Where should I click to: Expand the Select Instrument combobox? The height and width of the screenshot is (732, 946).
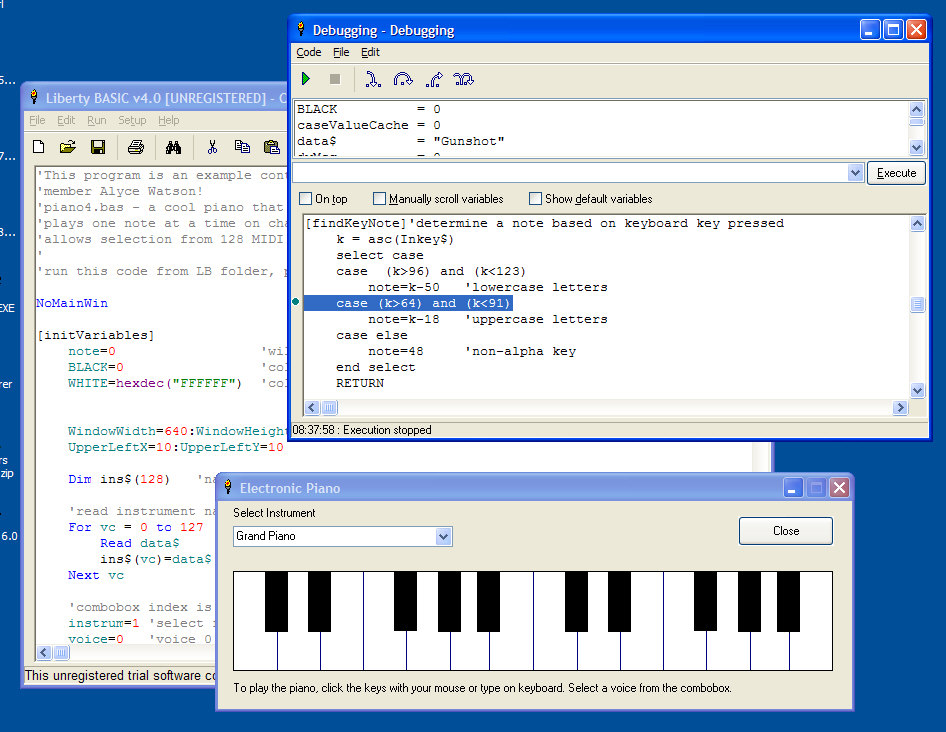tap(444, 537)
